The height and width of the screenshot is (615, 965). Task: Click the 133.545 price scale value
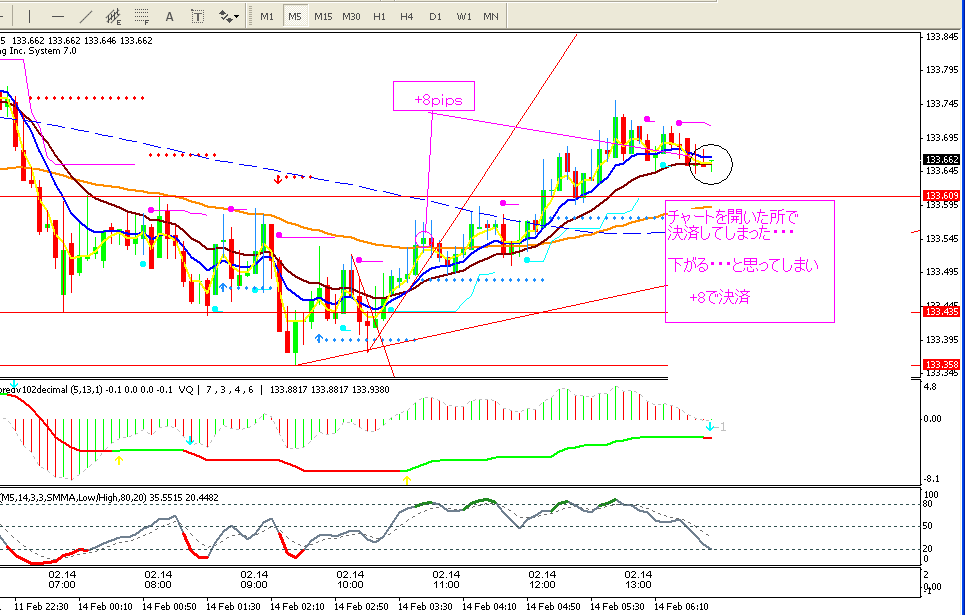point(942,238)
